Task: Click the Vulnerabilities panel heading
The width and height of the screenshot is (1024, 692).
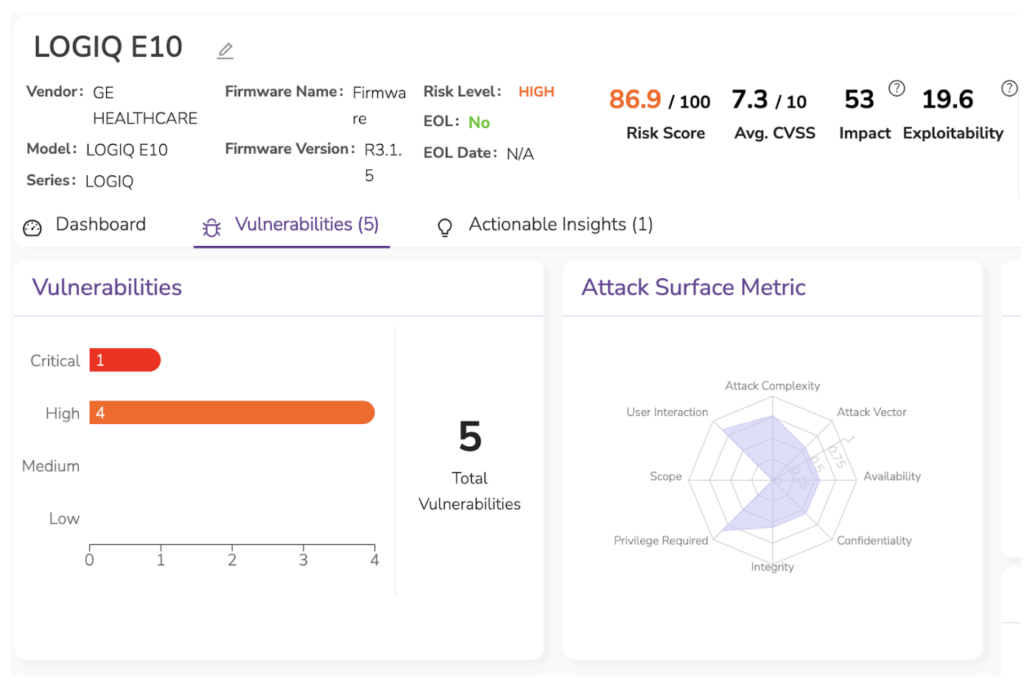Action: 107,287
